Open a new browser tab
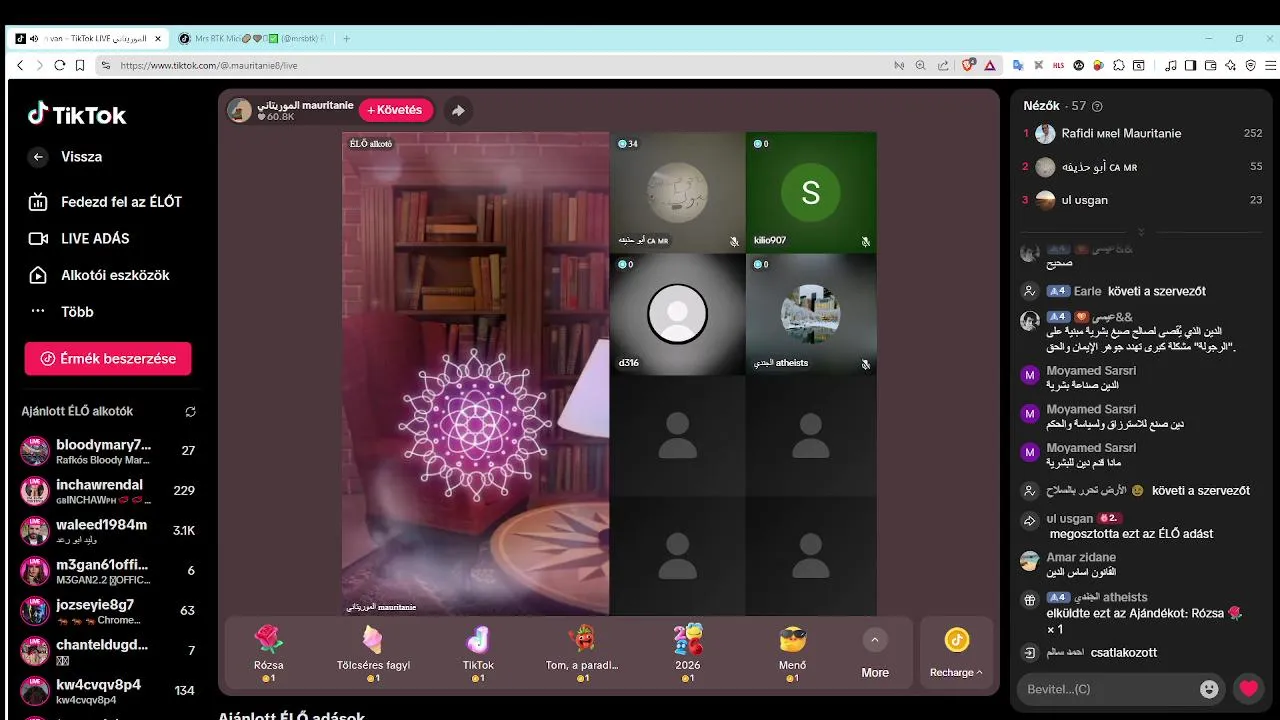This screenshot has width=1280, height=720. coord(346,38)
